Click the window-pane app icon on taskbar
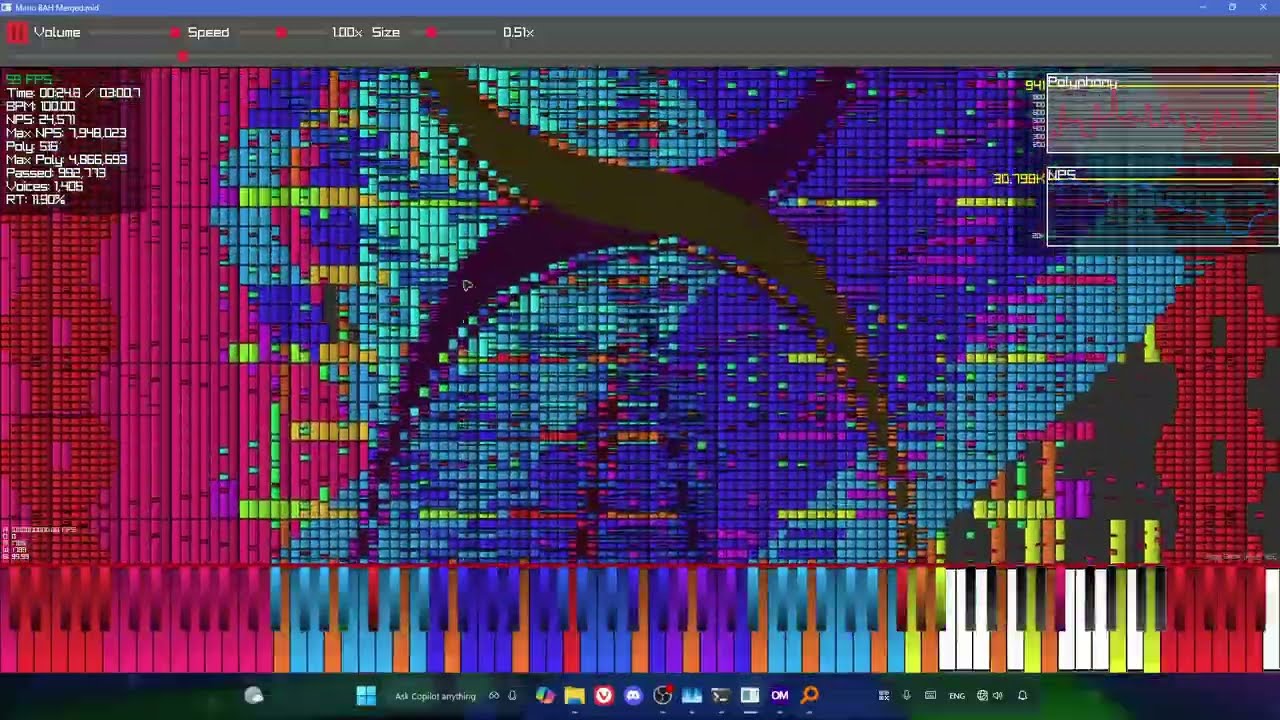This screenshot has width=1280, height=720. point(750,696)
